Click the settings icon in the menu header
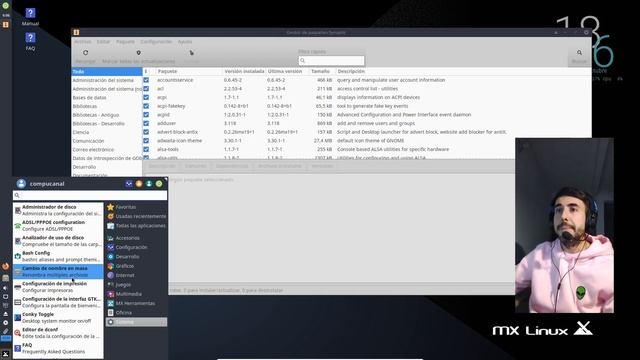640x360 pixels. tap(129, 184)
